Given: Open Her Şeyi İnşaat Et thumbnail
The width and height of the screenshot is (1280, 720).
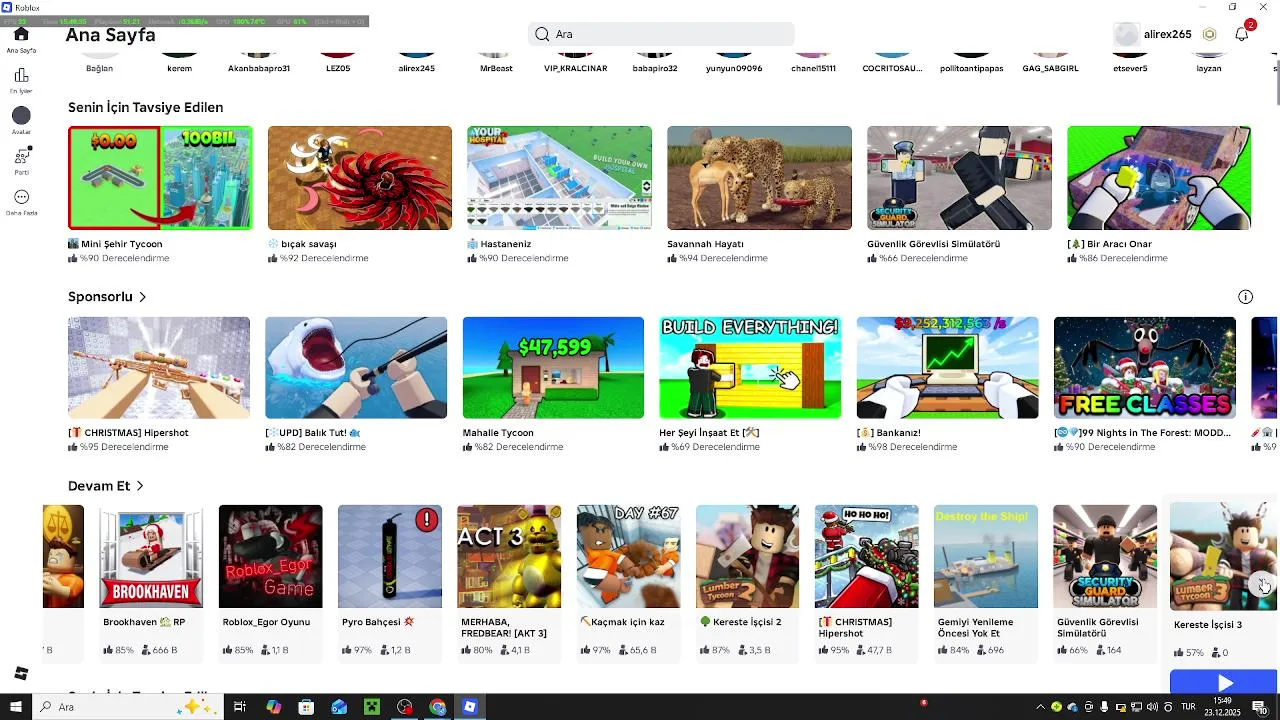Looking at the screenshot, I should (x=750, y=368).
